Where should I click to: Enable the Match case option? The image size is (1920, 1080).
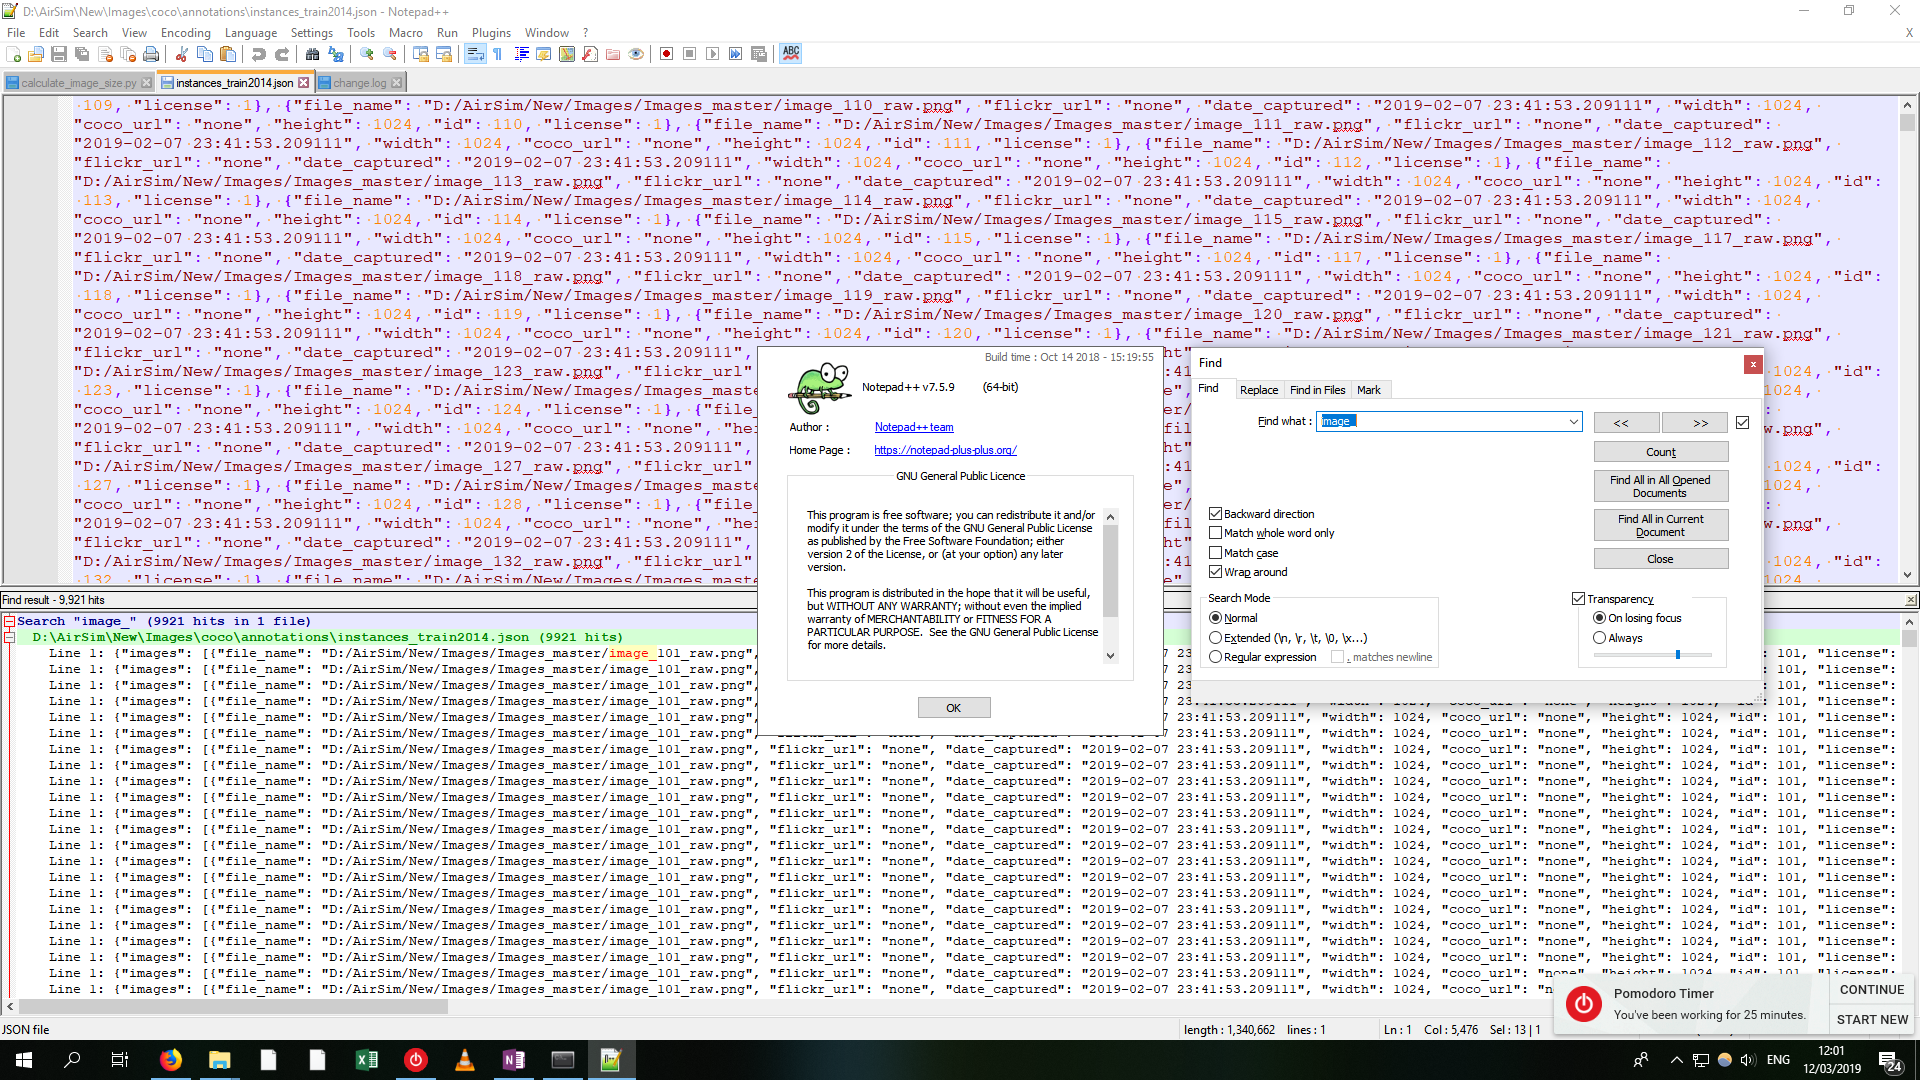(x=1216, y=552)
